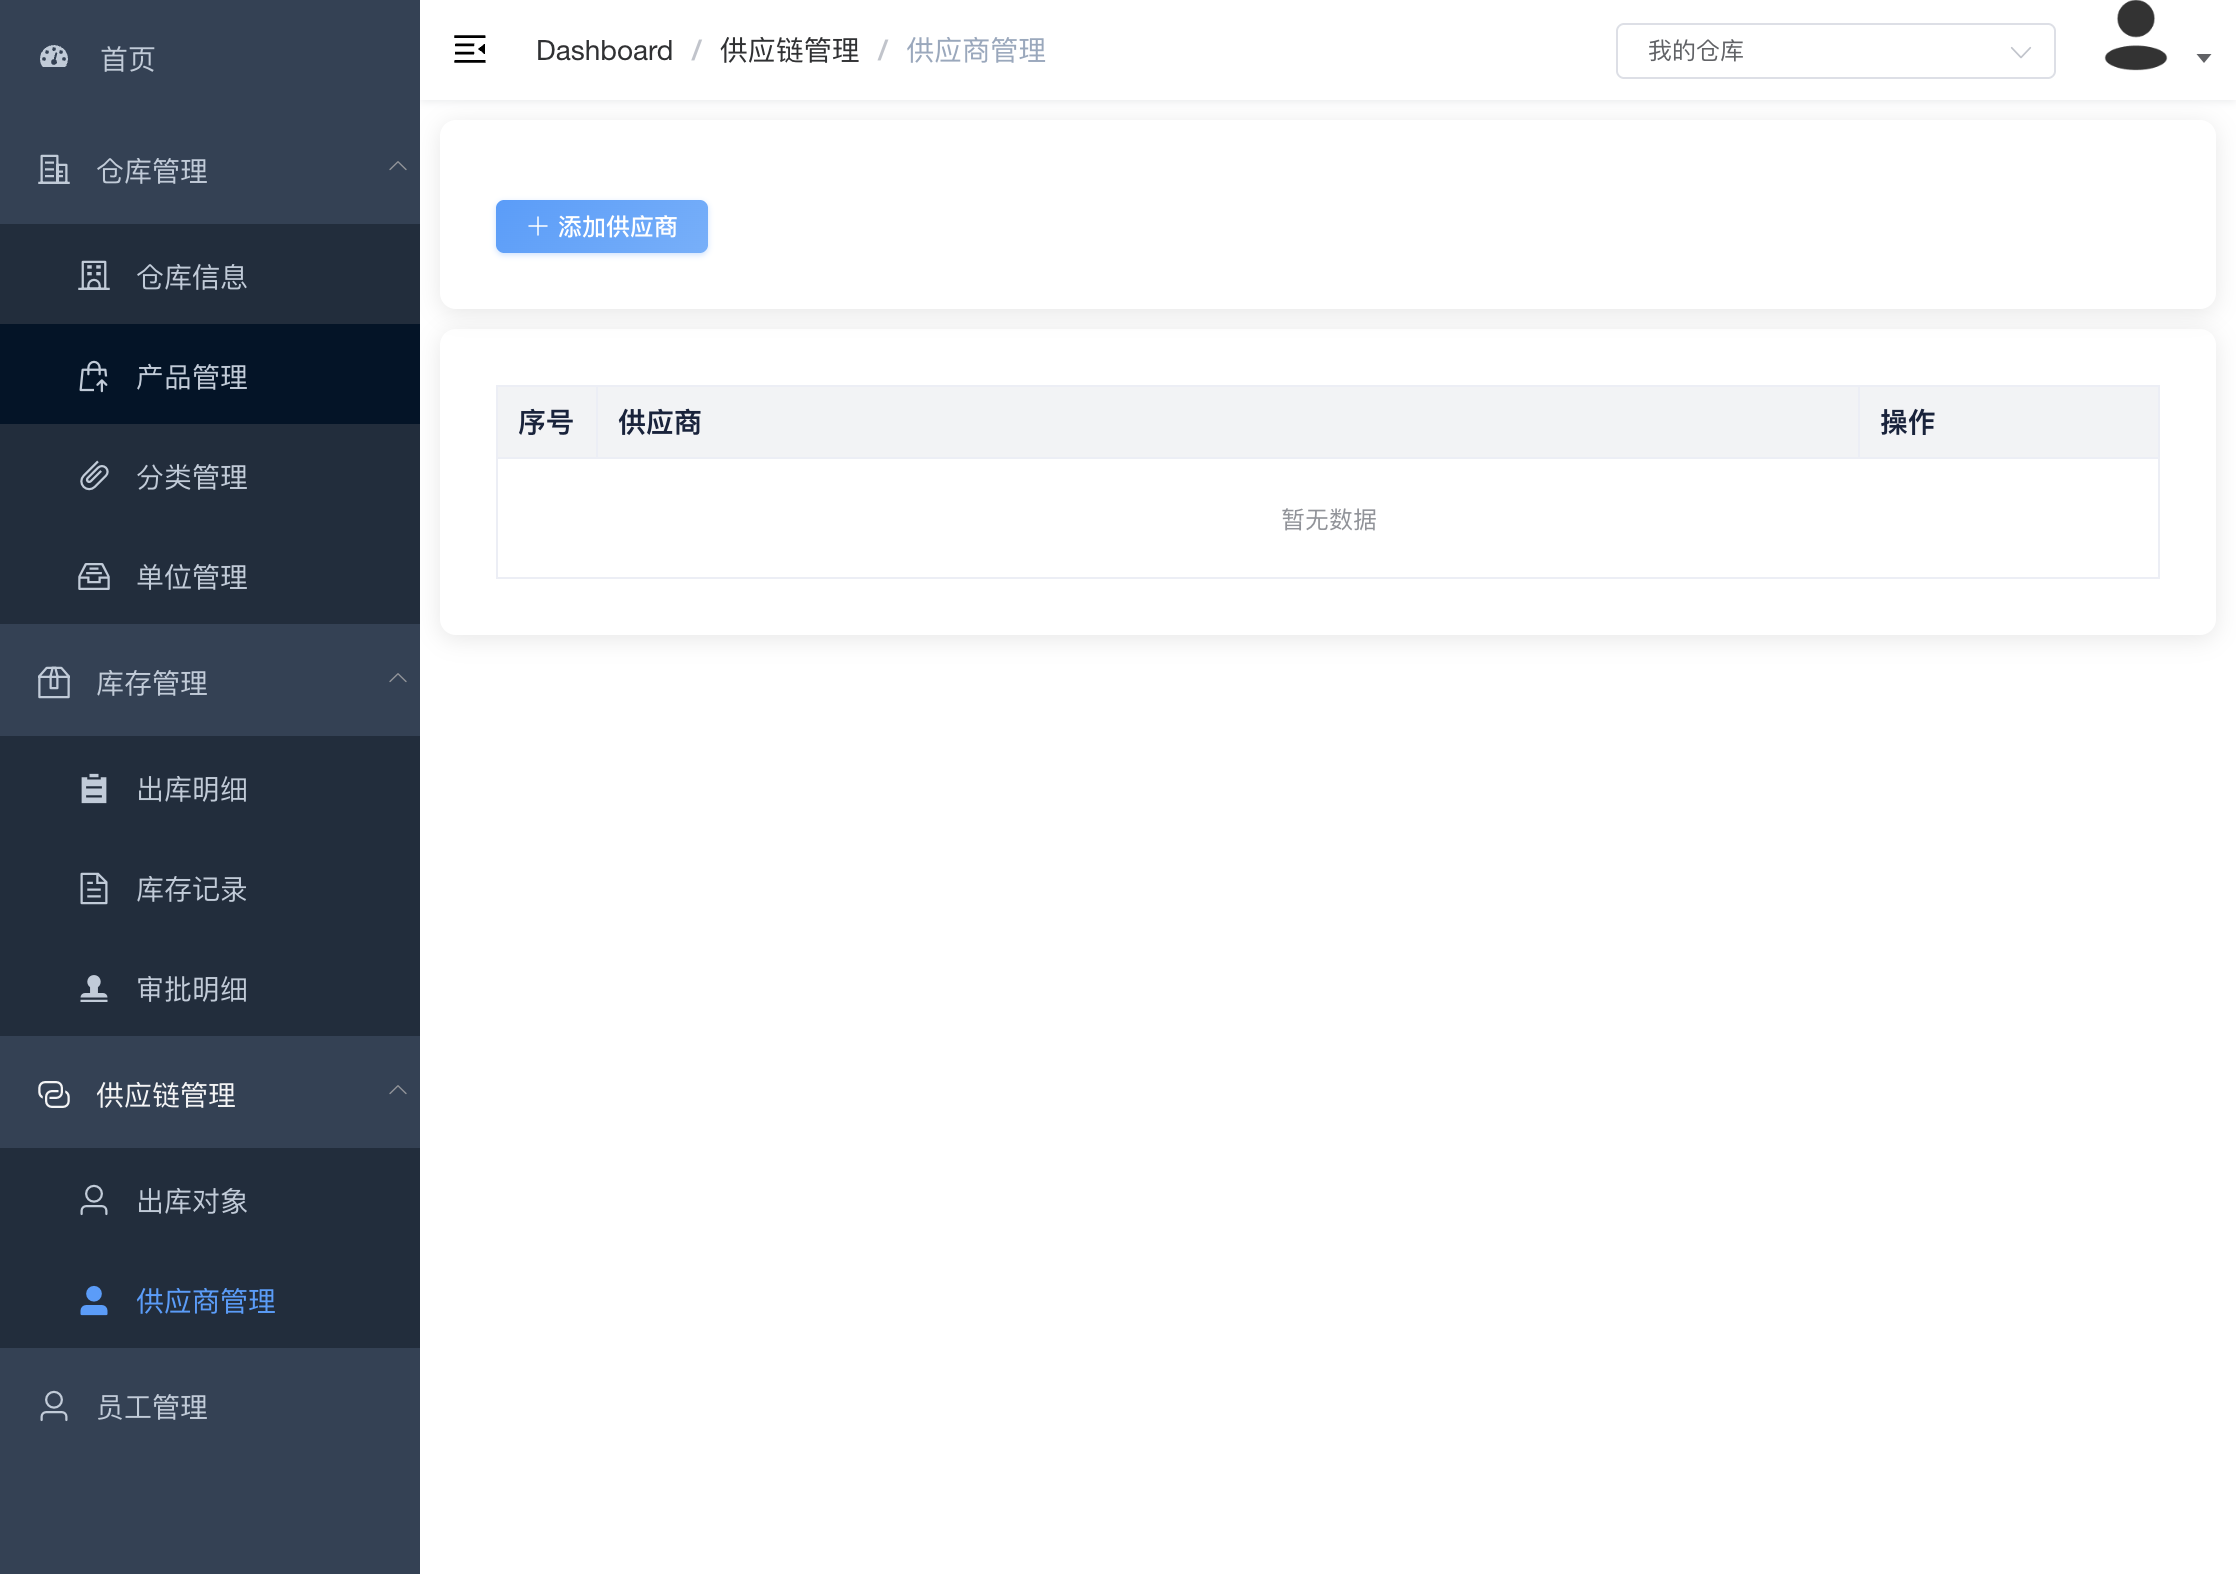Collapse the 供应链管理 submenu chevron
The image size is (2236, 1574).
(397, 1091)
